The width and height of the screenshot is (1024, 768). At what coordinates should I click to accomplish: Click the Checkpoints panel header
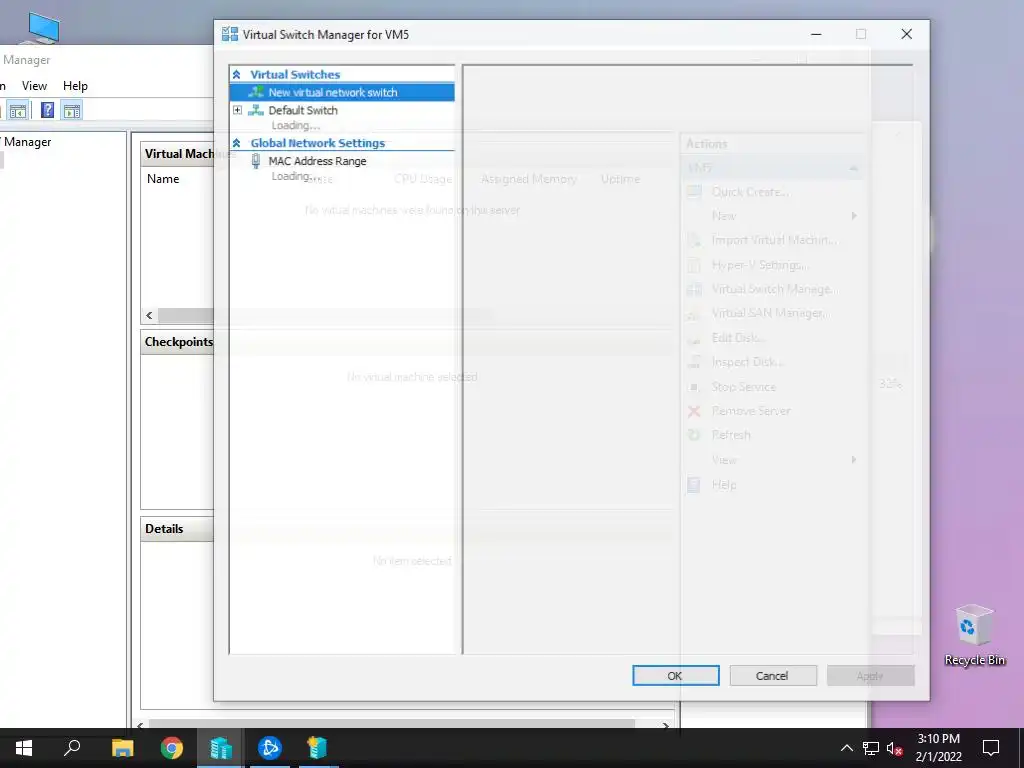click(x=178, y=342)
